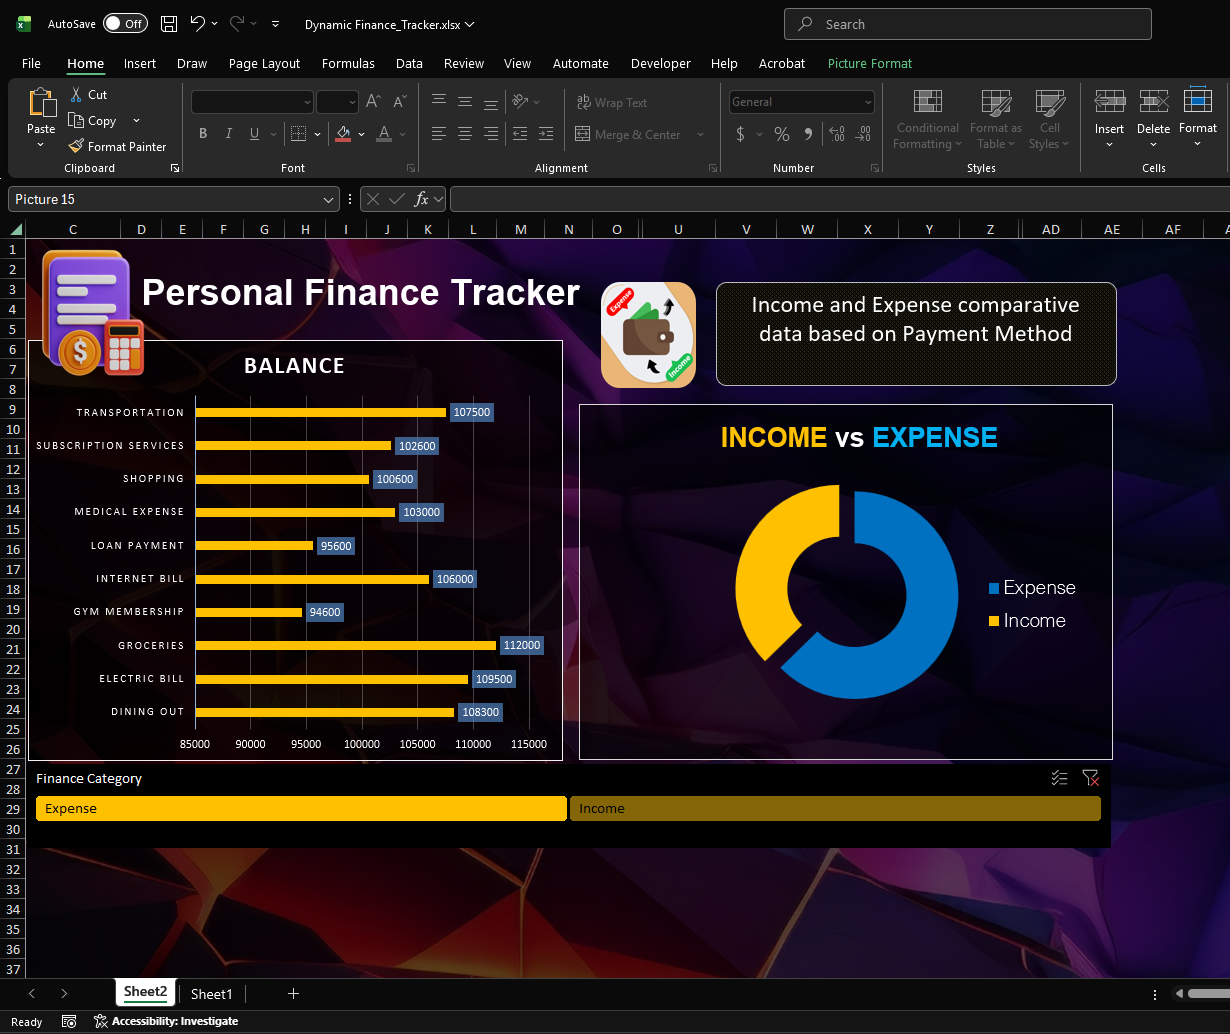Enable Multi-Select on the Finance Category slicer
This screenshot has width=1230, height=1034.
(x=1059, y=778)
